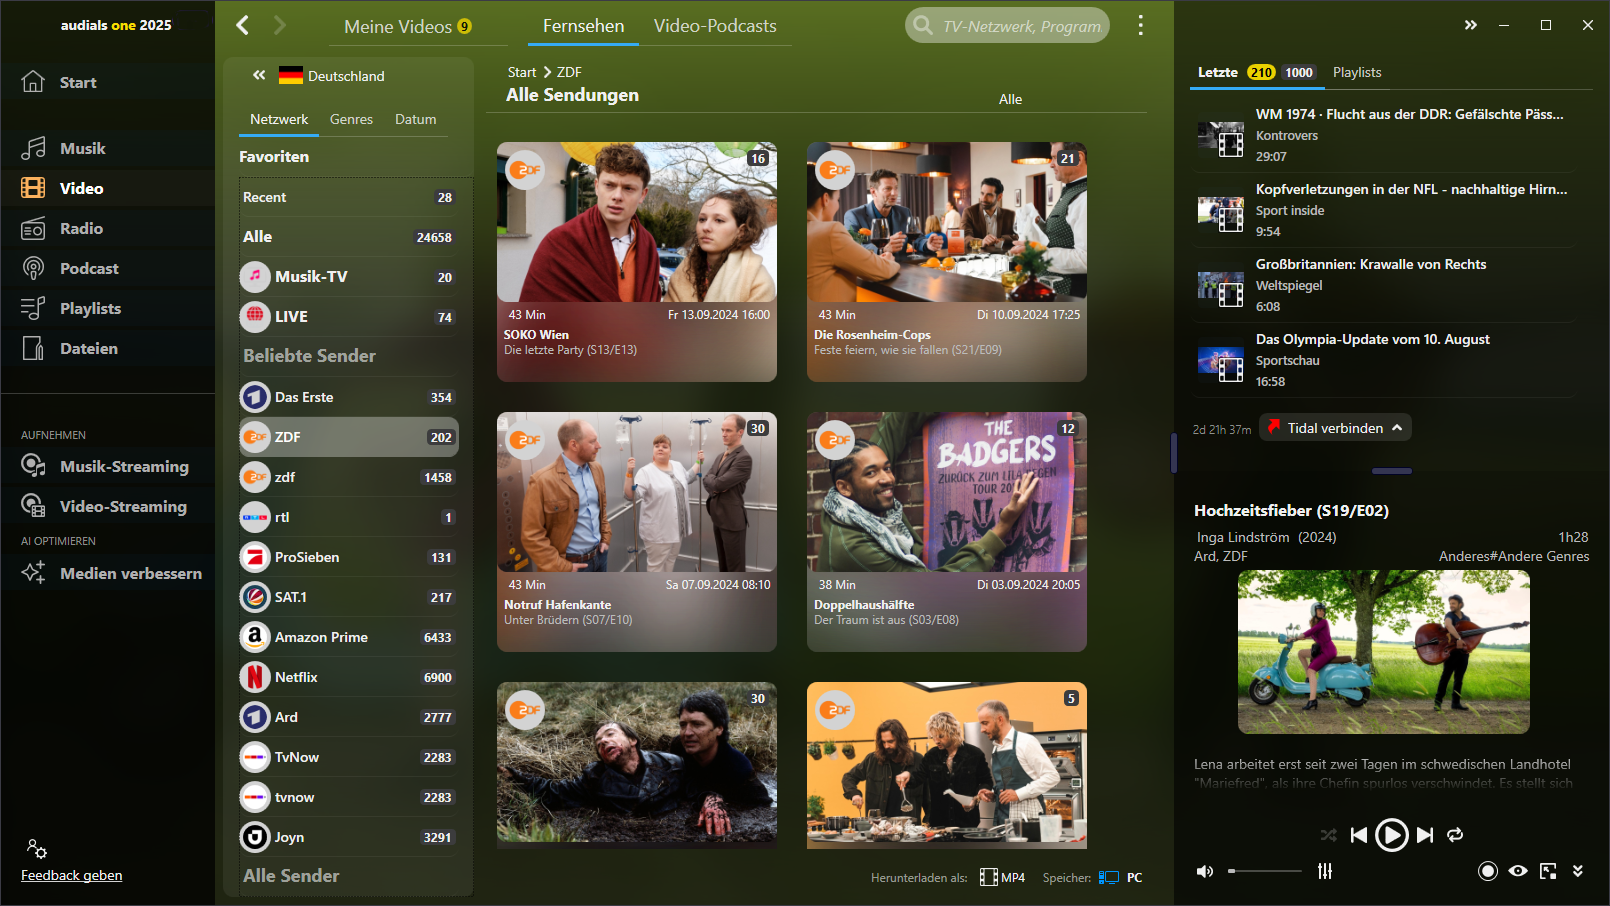The image size is (1610, 906).
Task: Select the Datum tab
Action: [415, 119]
